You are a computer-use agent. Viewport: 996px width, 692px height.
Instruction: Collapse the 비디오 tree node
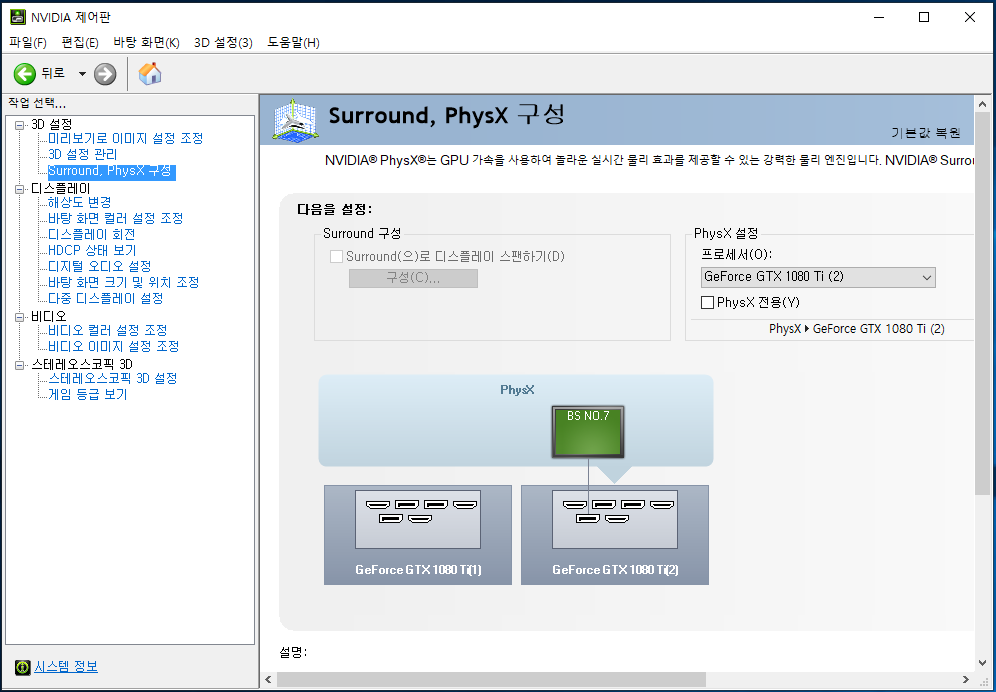coord(20,317)
